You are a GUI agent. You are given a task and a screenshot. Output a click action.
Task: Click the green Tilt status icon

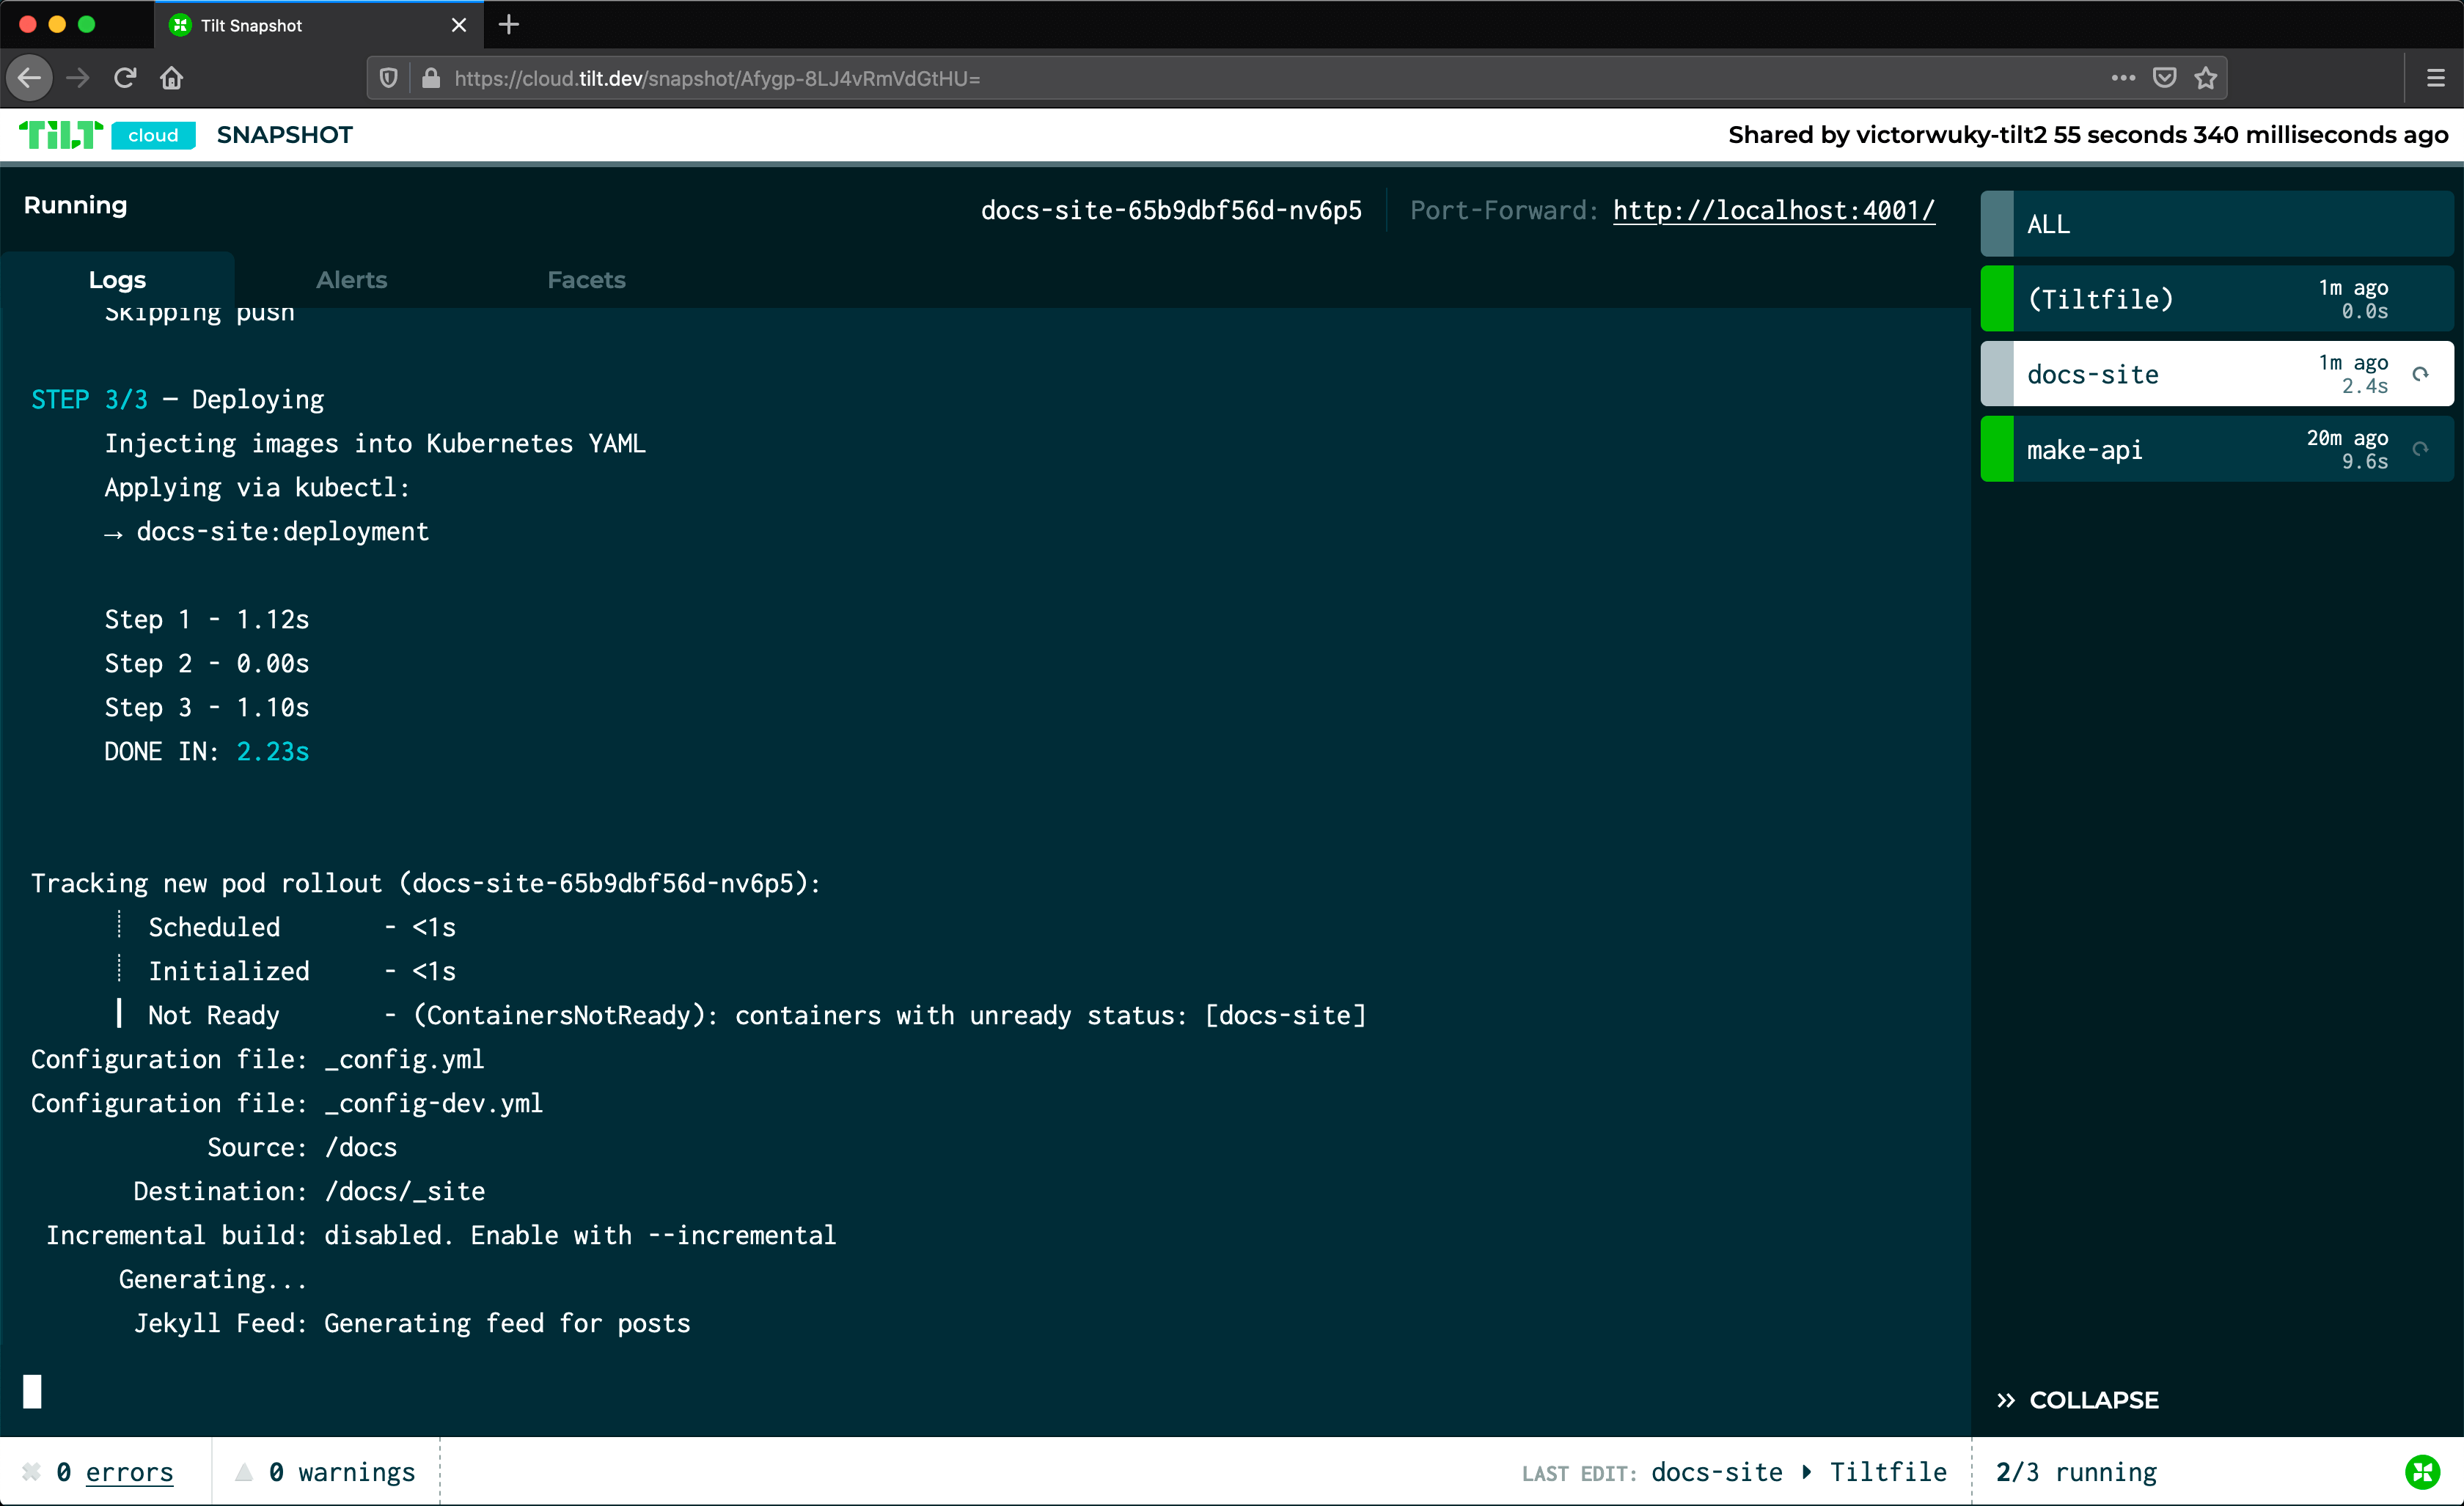[x=2422, y=1471]
